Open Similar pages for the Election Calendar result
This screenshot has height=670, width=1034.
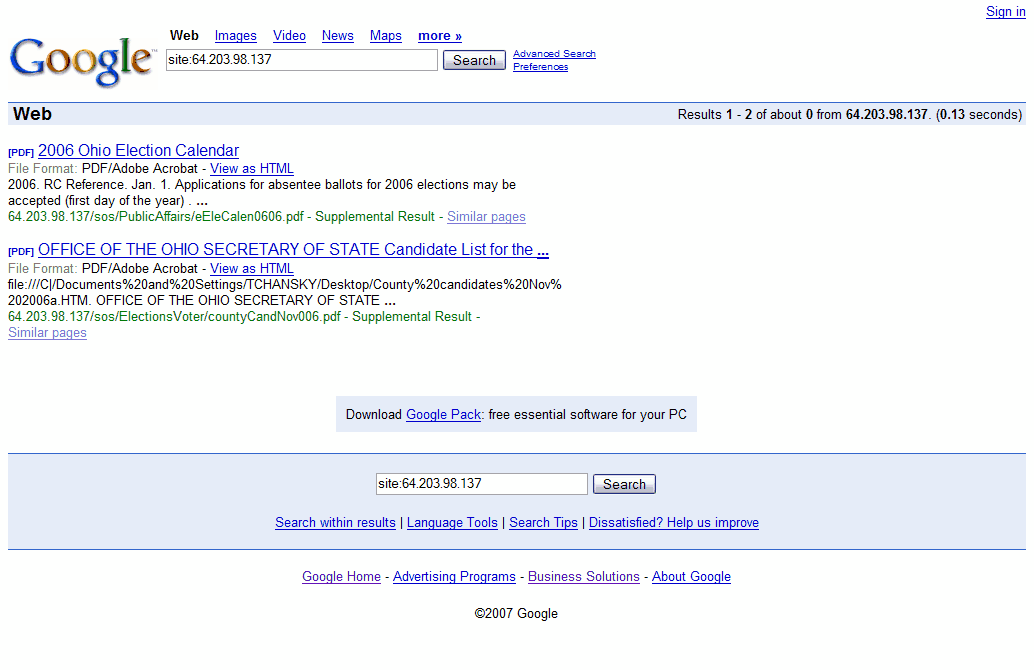click(x=486, y=216)
